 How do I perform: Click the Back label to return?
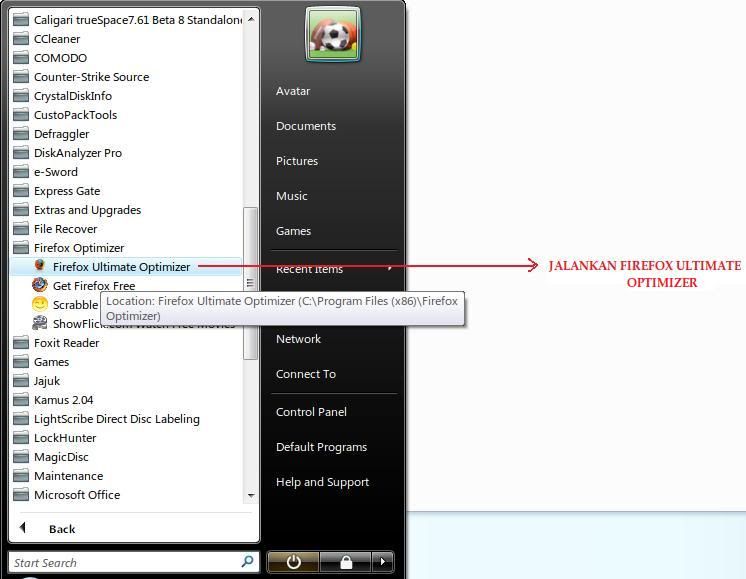coord(62,529)
